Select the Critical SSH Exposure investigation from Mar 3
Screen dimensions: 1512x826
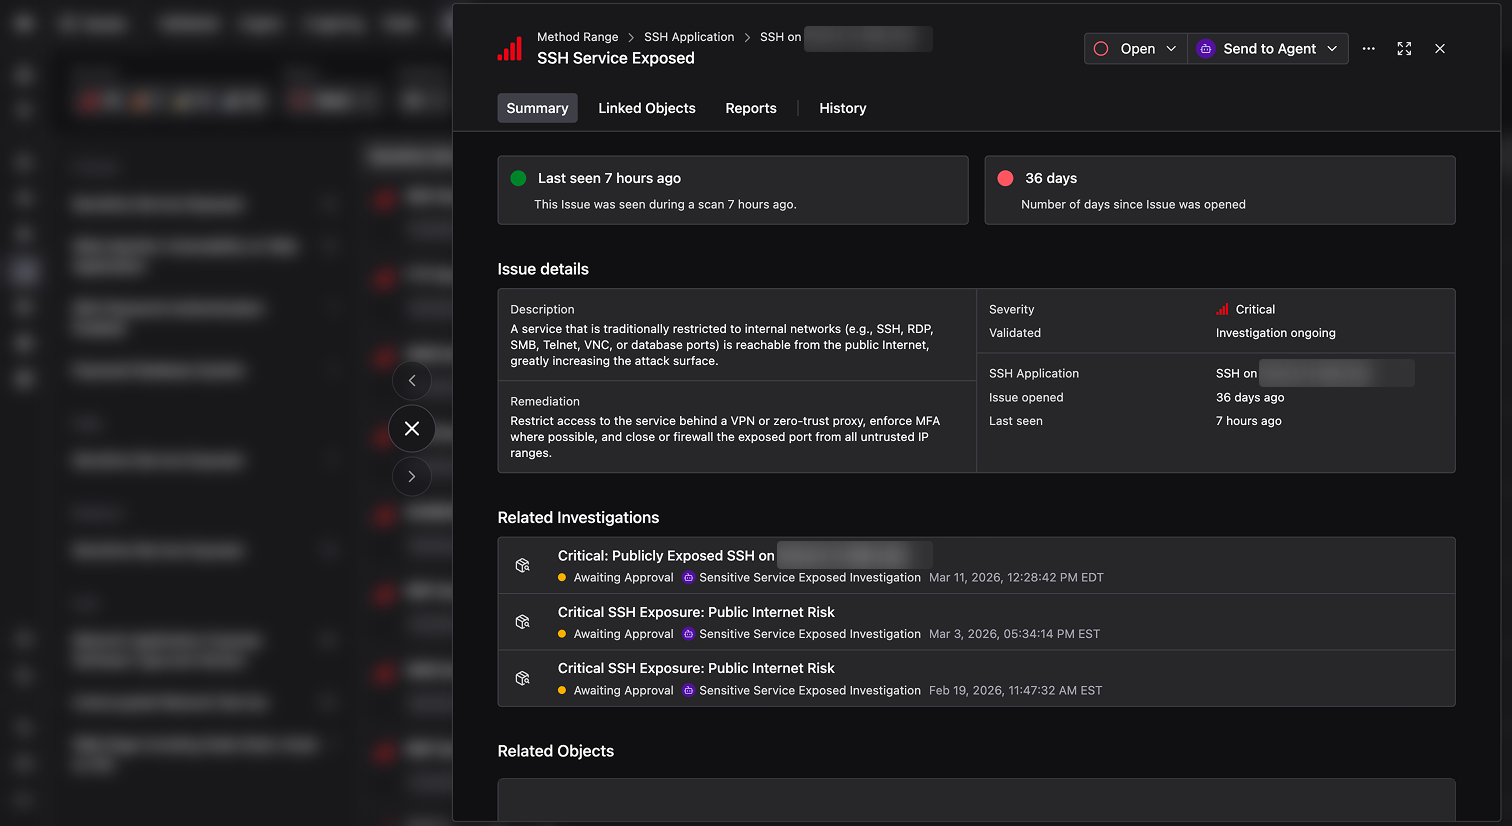696,611
